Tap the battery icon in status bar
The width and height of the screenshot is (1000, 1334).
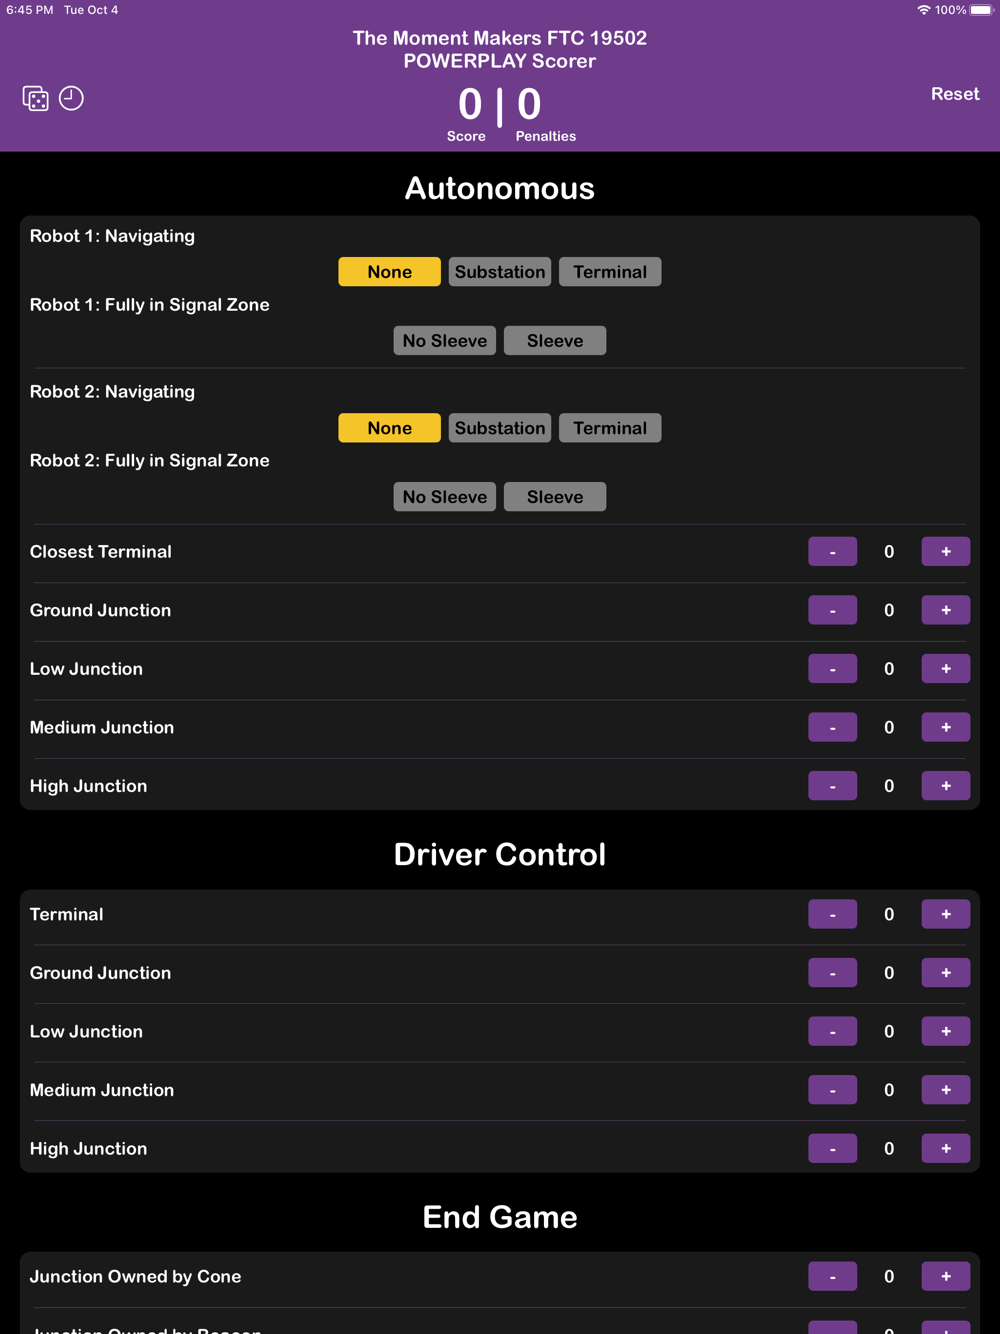(982, 10)
